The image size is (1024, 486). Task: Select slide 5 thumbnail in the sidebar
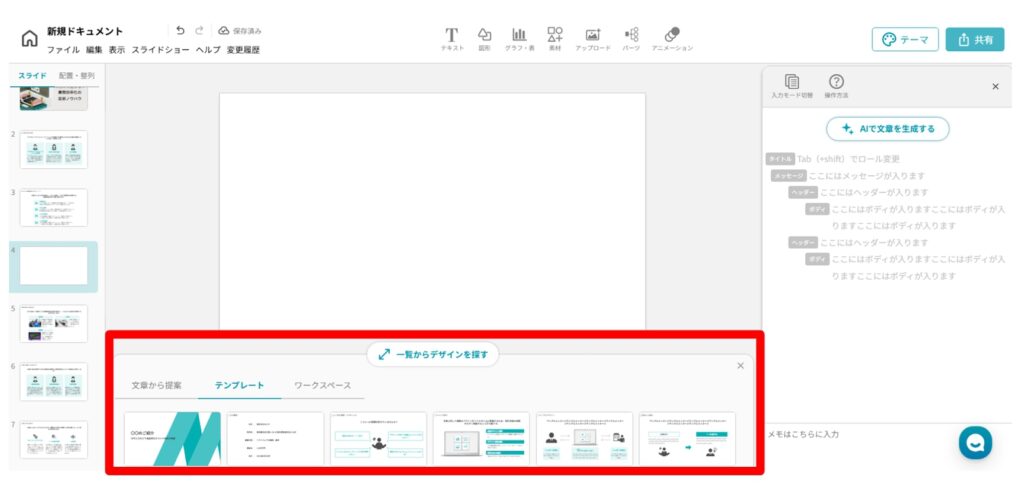pos(54,324)
